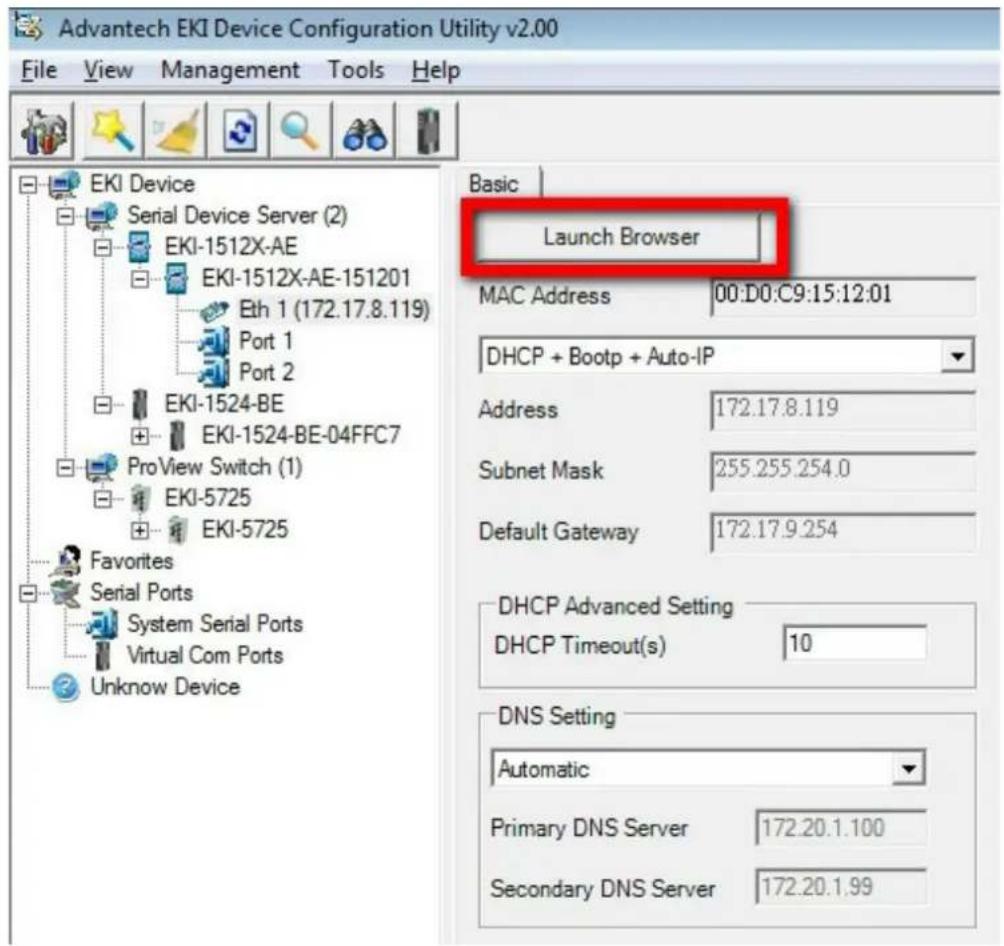The height and width of the screenshot is (946, 1004).
Task: Collapse the EKI-1512X-AE model branch
Action: [x=102, y=248]
